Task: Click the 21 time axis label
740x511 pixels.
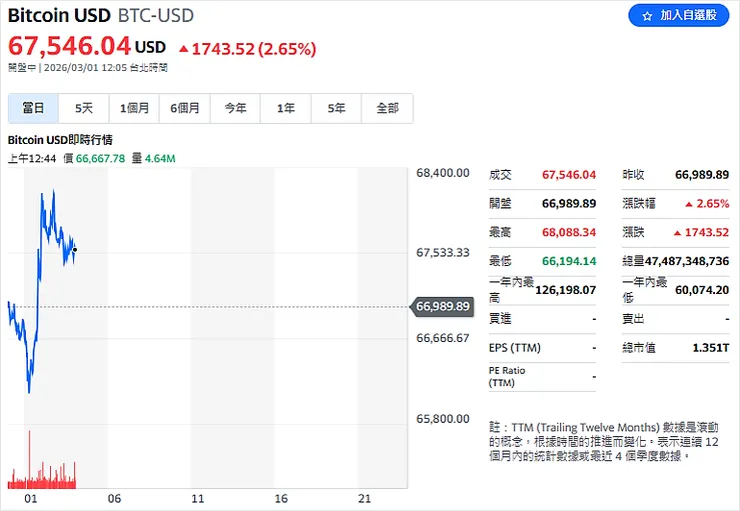Action: coord(364,499)
